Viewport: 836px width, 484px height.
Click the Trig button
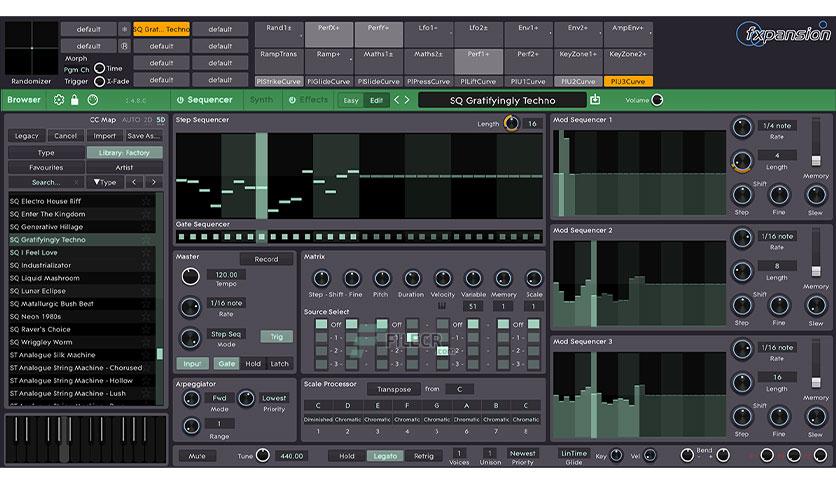click(x=277, y=336)
